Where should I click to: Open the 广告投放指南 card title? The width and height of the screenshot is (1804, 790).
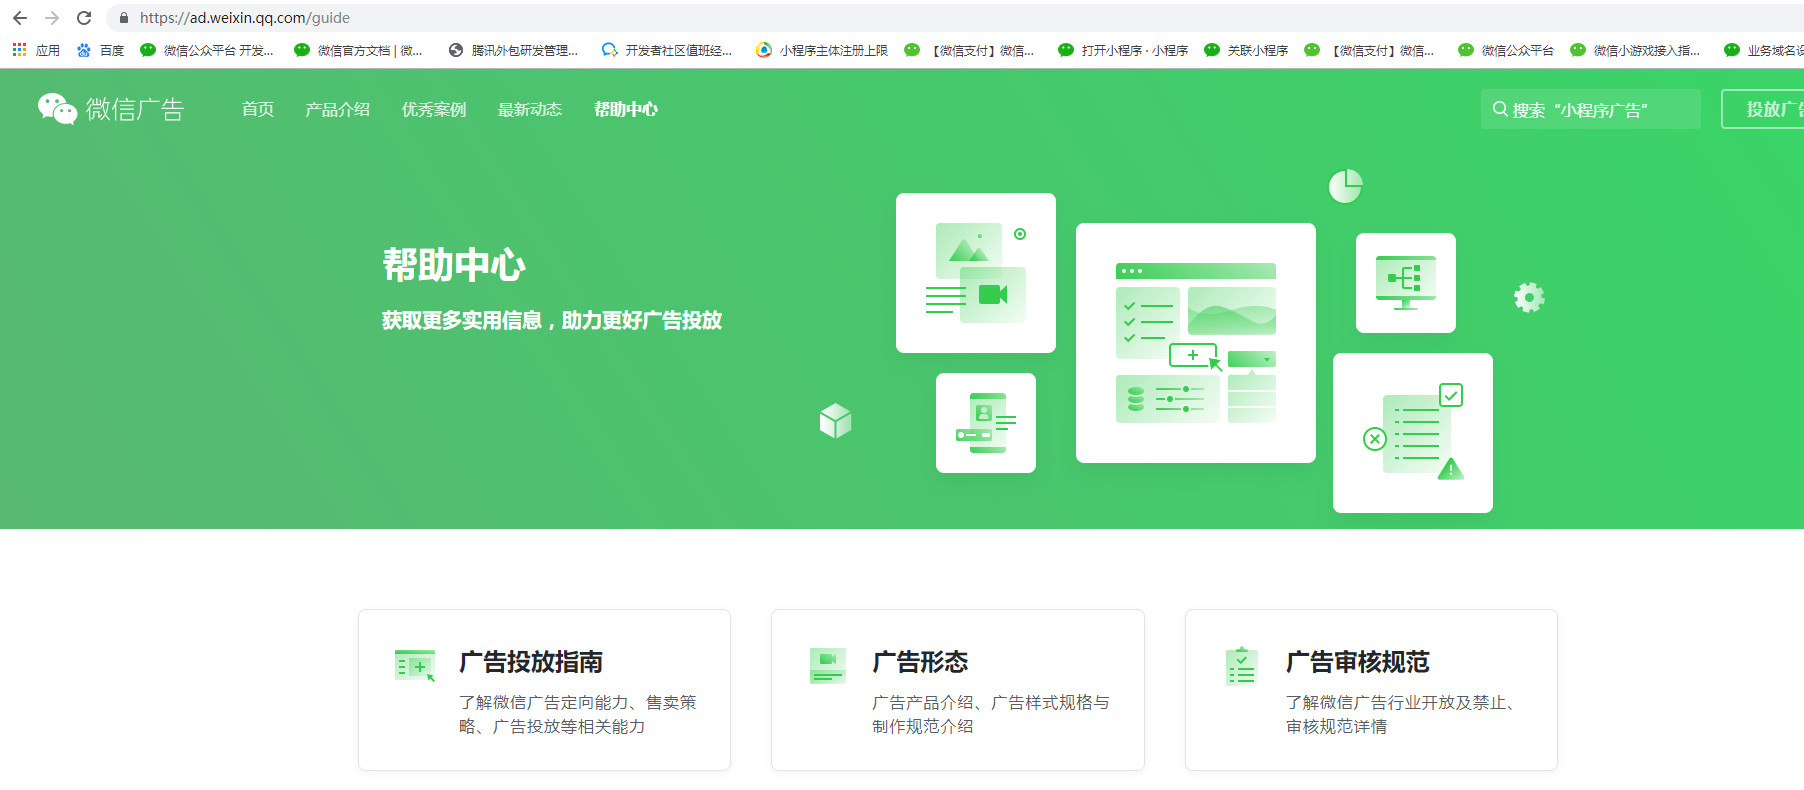[531, 662]
